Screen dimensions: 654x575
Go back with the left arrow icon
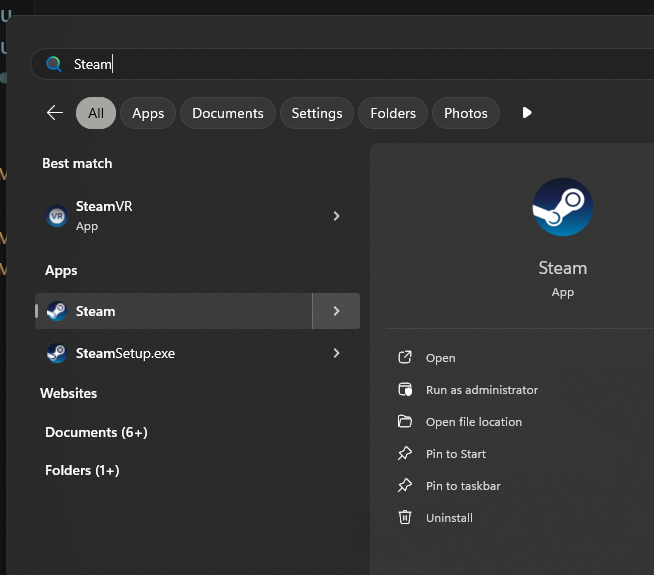(x=55, y=113)
